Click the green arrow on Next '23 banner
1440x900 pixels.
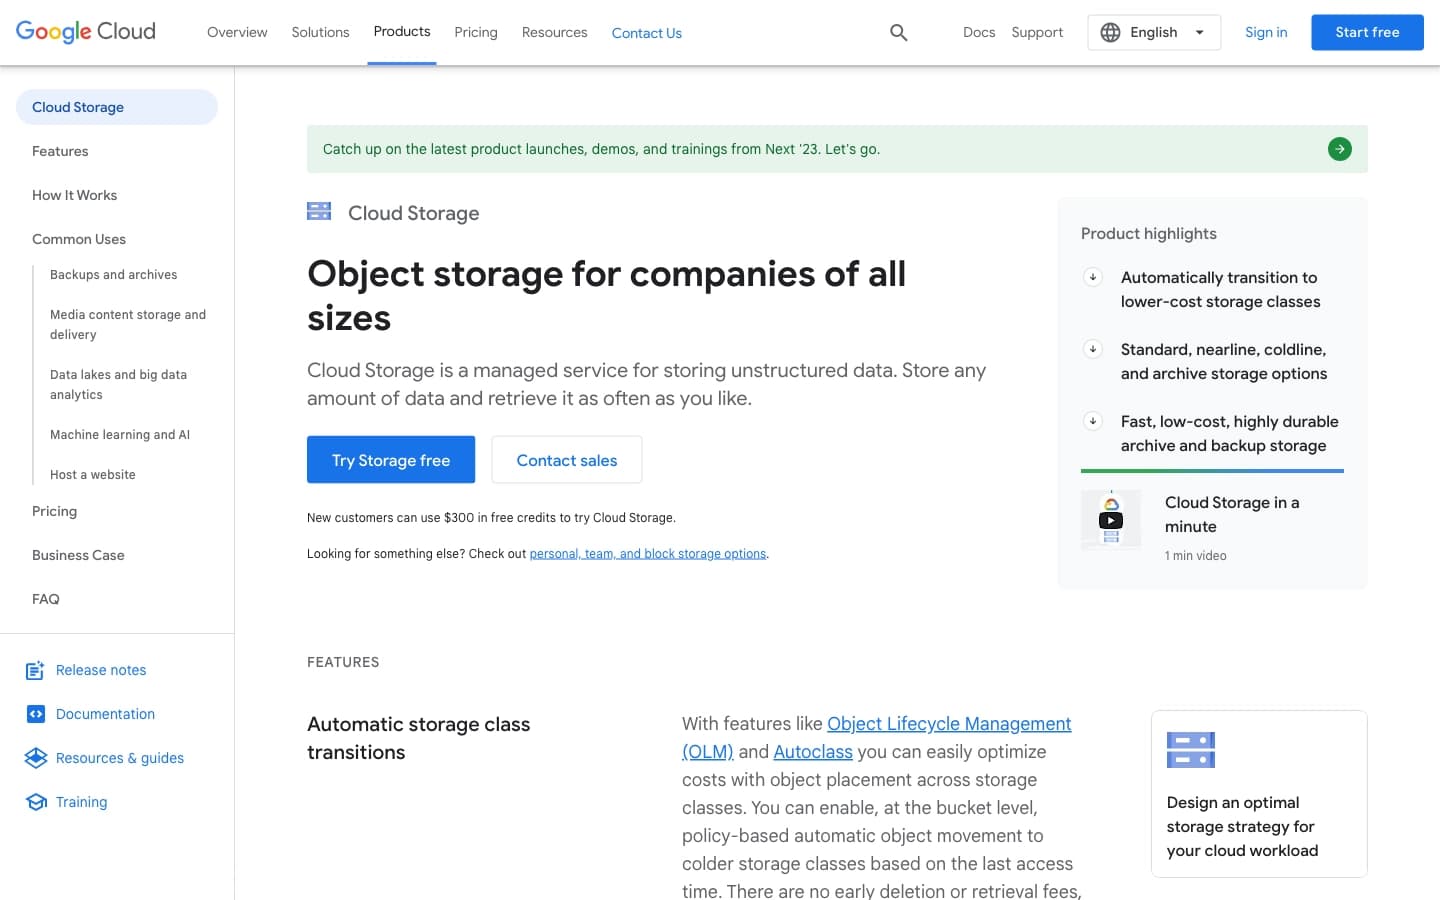1339,149
